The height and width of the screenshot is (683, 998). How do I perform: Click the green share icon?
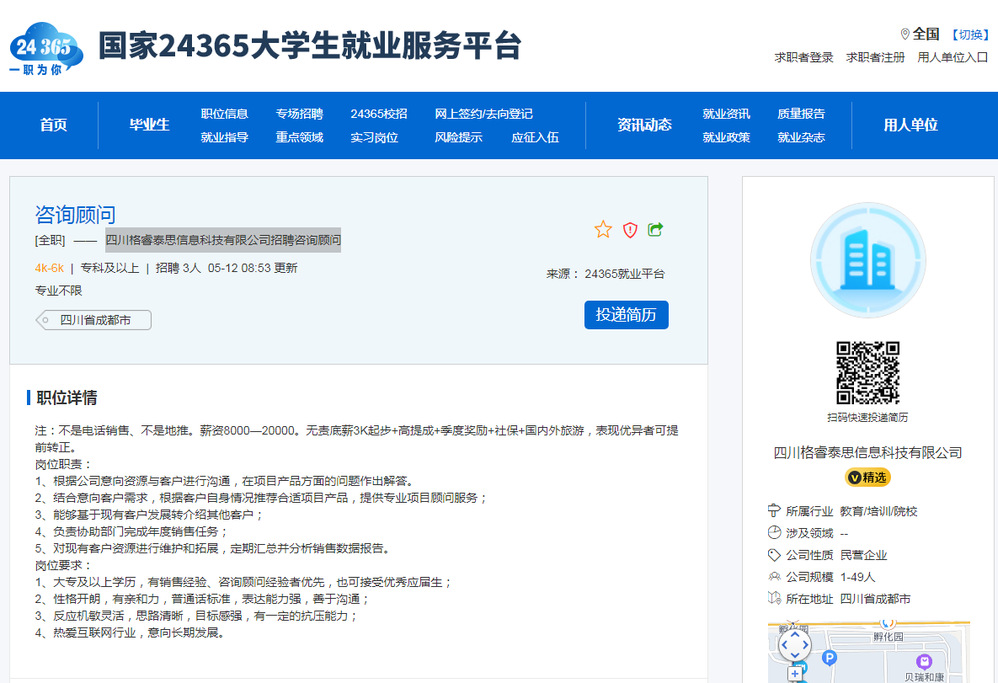pos(656,230)
